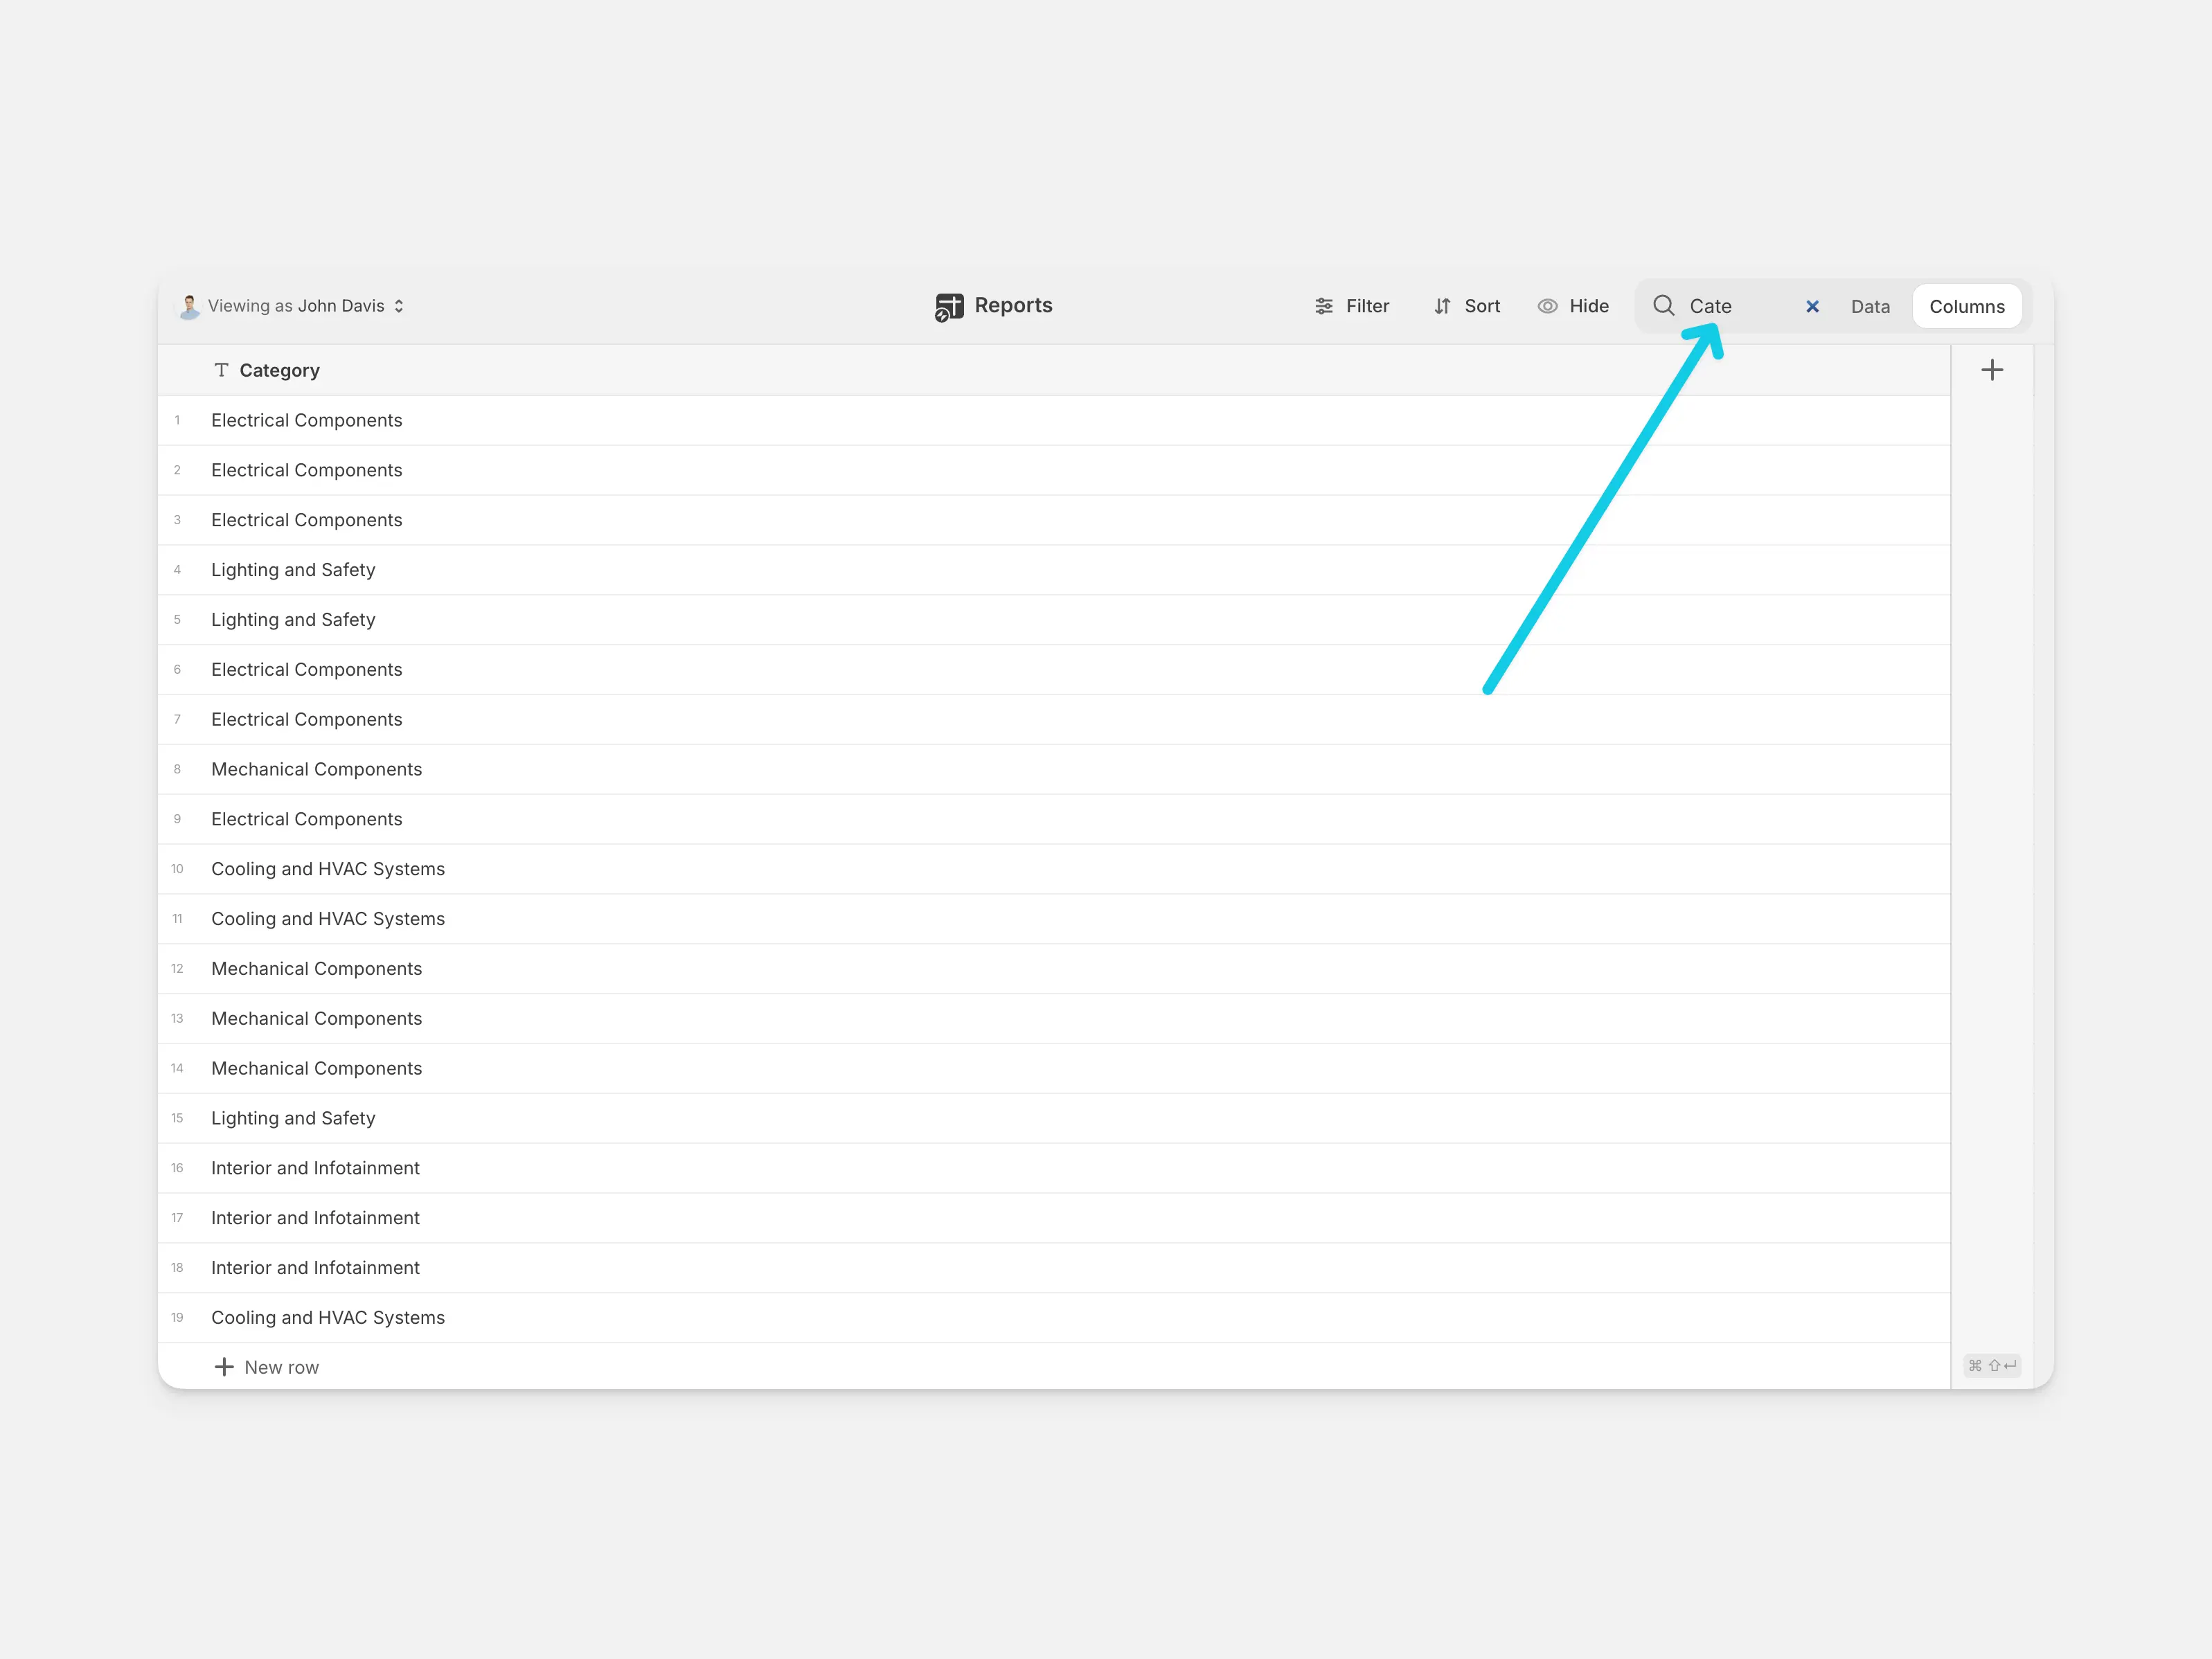
Task: Select row 2 Electrical Components cell
Action: tap(1054, 470)
